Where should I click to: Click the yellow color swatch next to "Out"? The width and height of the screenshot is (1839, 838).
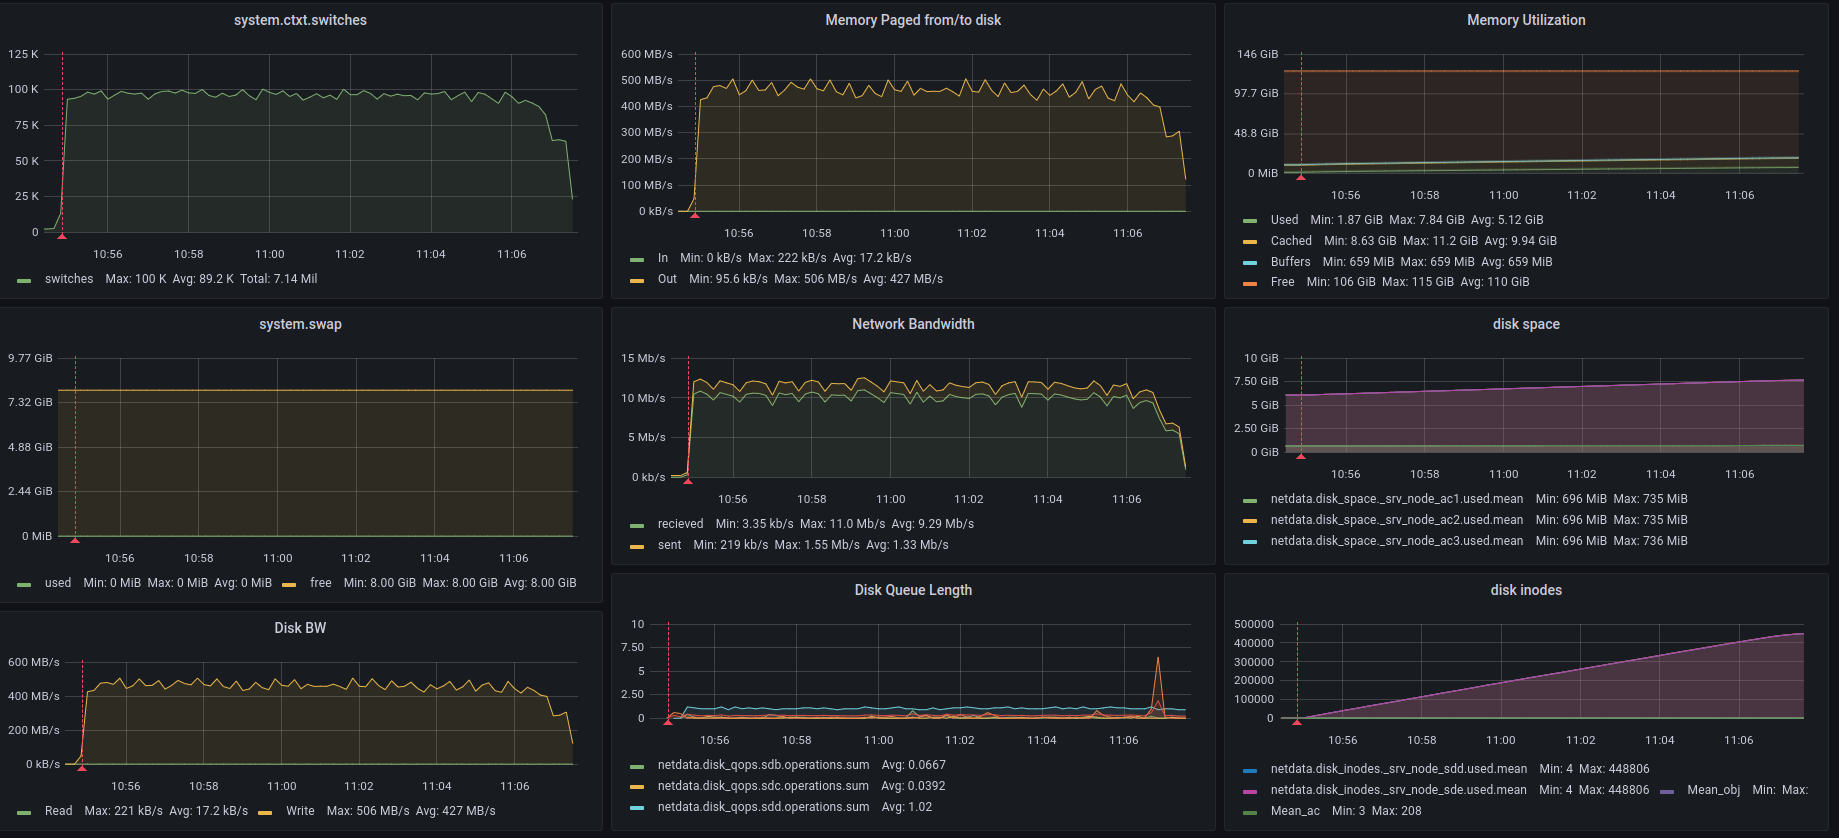click(x=637, y=280)
